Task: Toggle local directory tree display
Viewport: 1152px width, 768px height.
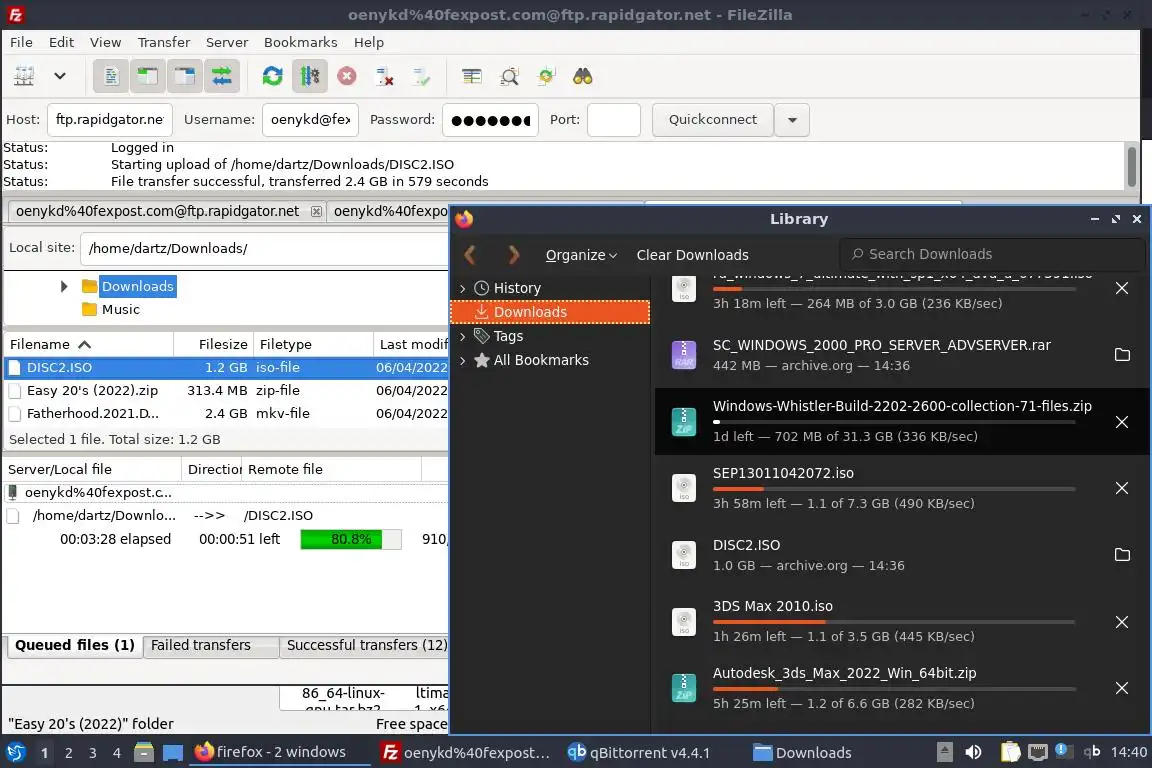Action: click(148, 76)
